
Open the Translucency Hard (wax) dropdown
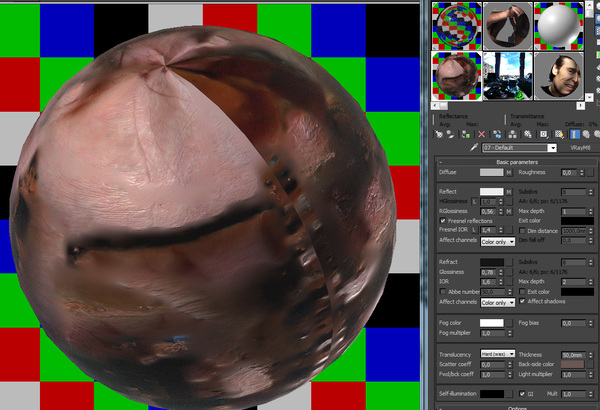click(x=498, y=354)
